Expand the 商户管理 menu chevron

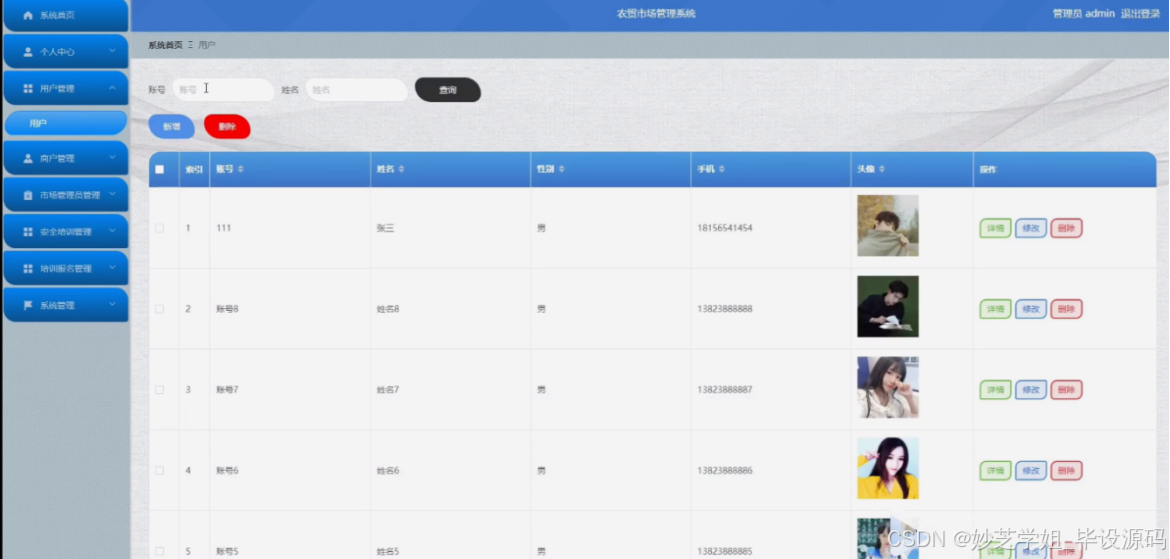click(113, 157)
